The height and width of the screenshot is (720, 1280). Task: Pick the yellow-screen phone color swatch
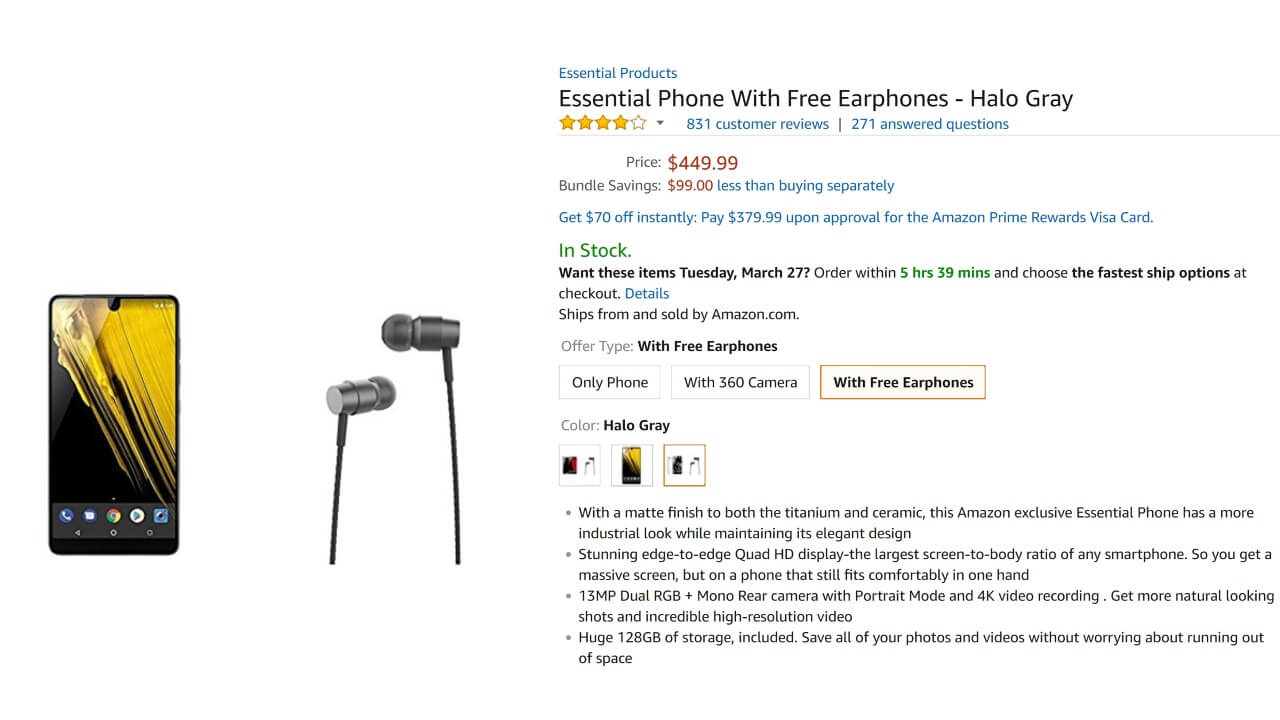[x=632, y=465]
